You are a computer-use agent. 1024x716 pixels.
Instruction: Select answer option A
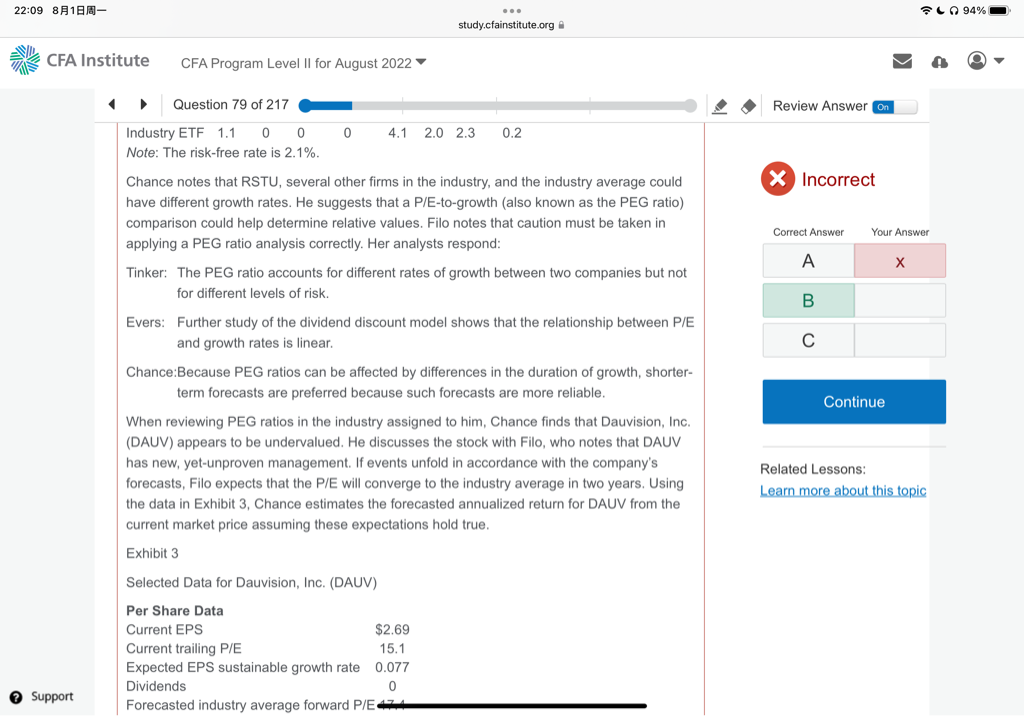808,261
